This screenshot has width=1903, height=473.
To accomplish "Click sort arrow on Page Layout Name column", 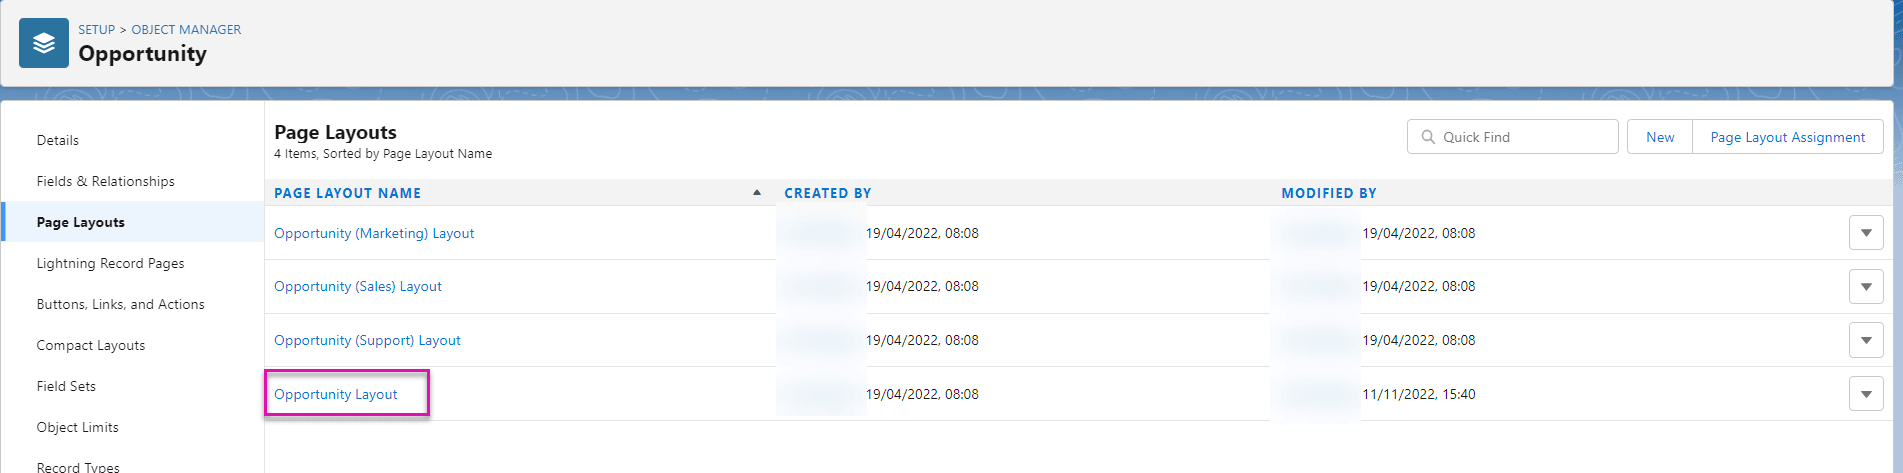I will (757, 193).
